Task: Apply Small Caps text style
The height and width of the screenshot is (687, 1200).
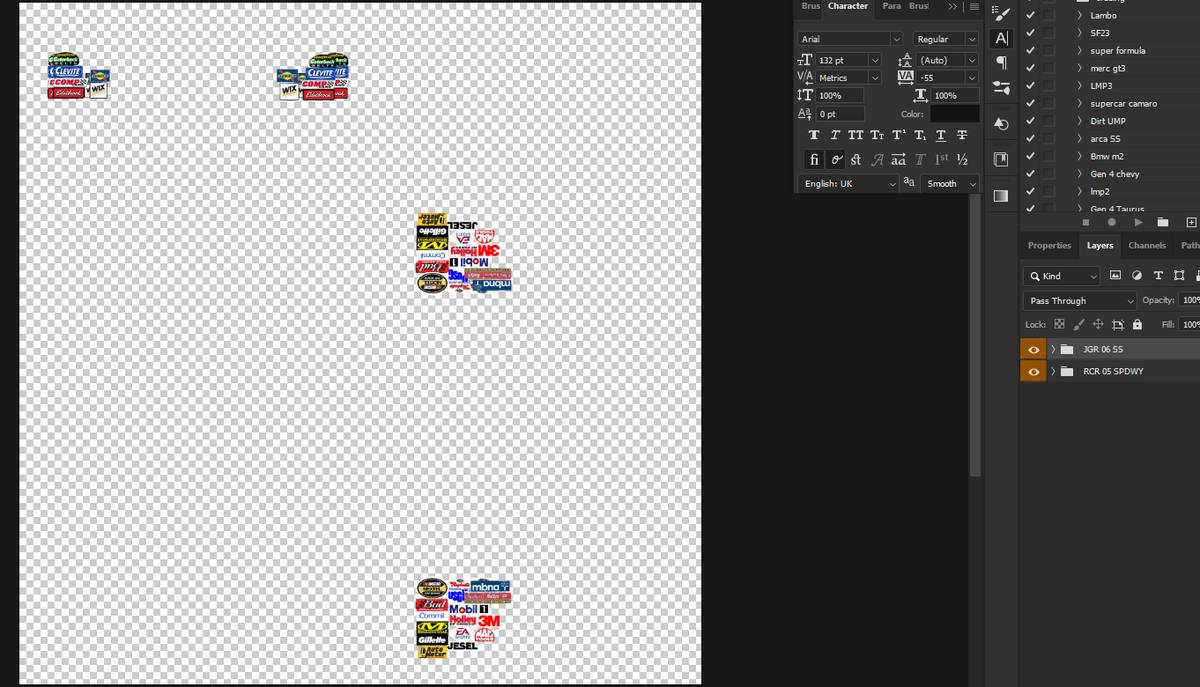Action: click(877, 135)
